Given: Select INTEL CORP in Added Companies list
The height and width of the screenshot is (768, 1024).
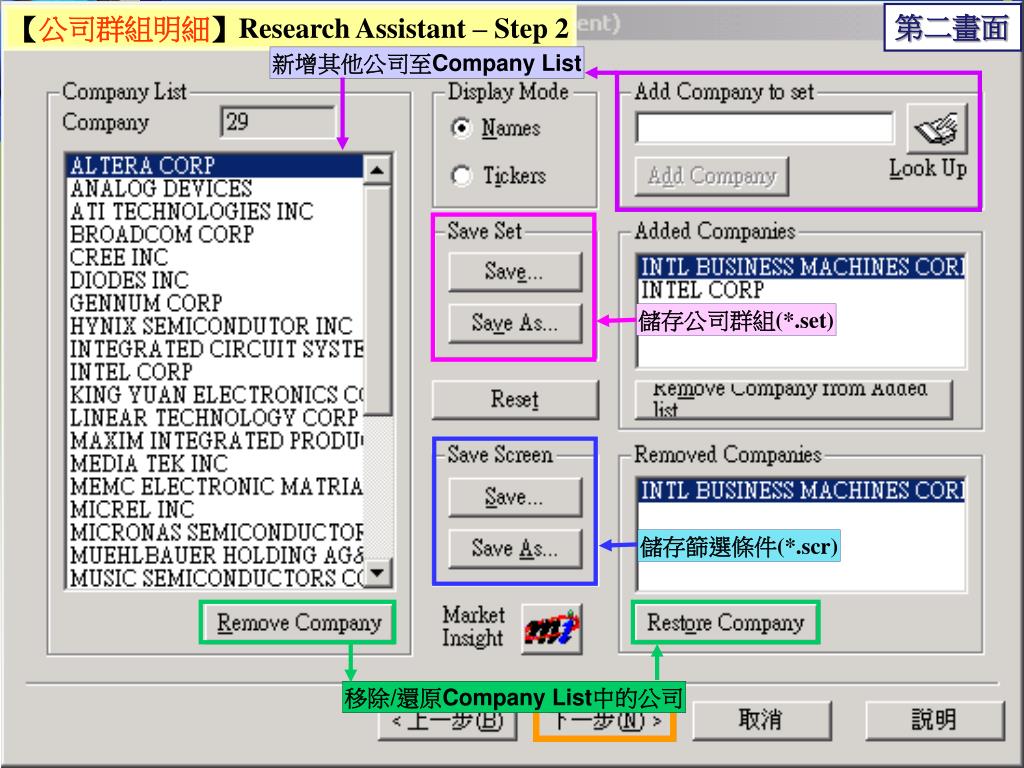Looking at the screenshot, I should point(801,289).
